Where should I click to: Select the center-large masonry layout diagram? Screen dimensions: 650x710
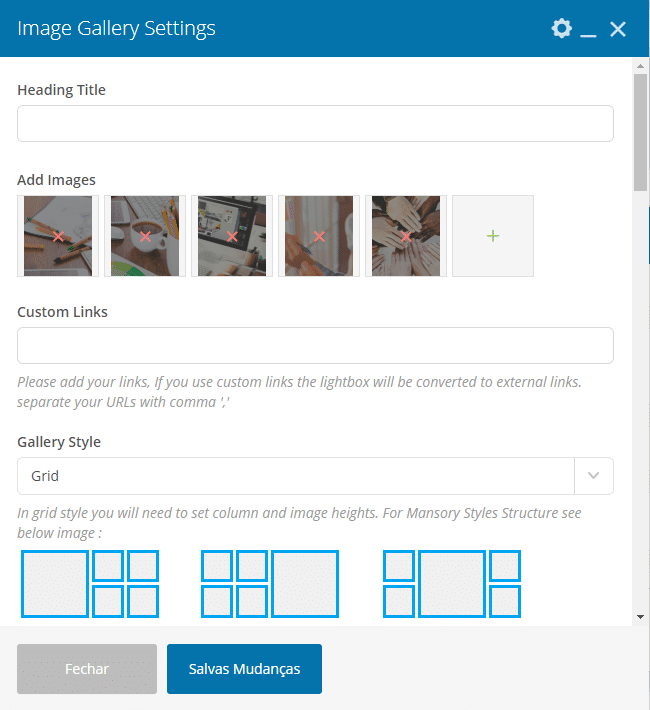(452, 584)
